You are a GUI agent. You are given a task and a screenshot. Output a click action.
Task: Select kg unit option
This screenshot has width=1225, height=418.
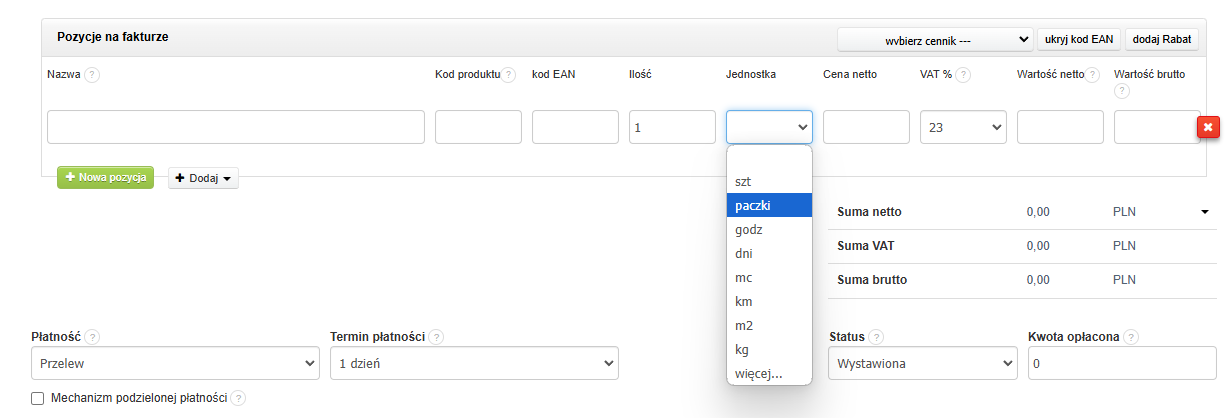coord(769,350)
